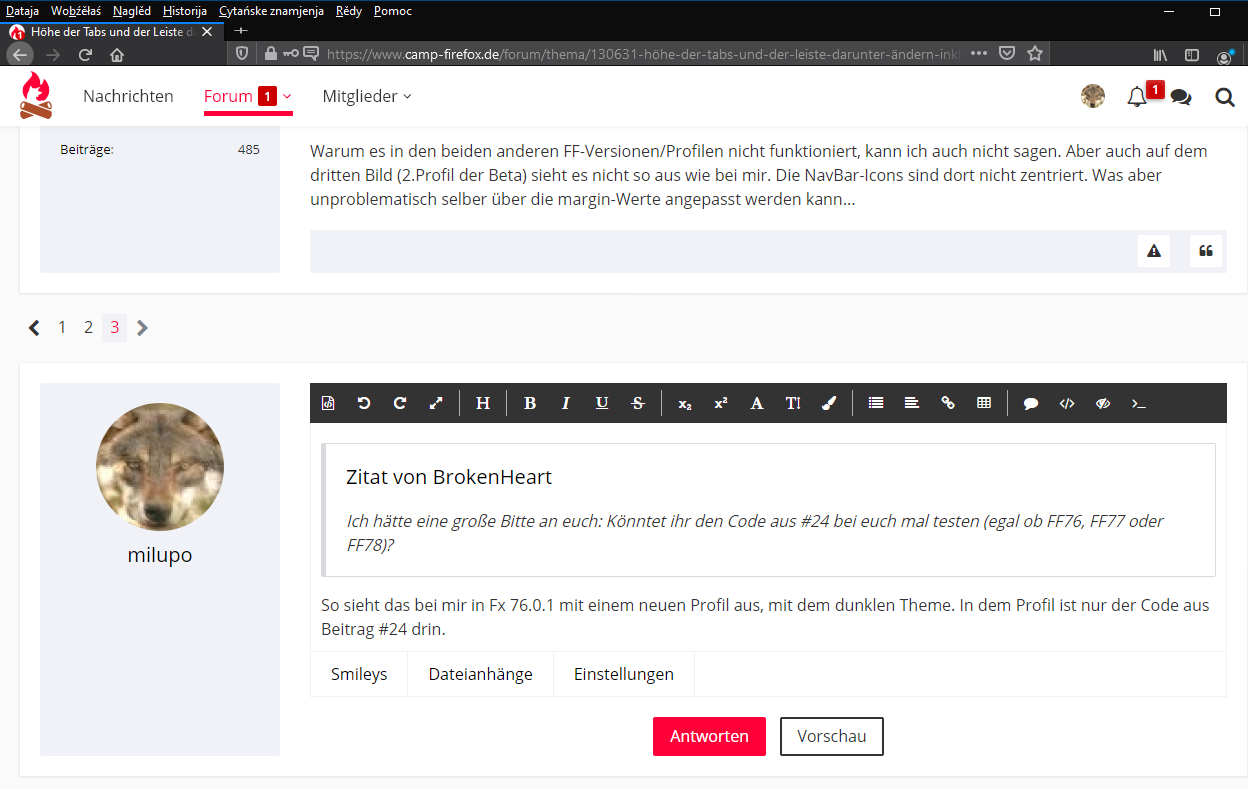Viewport: 1248px width, 789px height.
Task: Insert a spoiler with the crossed-eye icon
Action: [x=1103, y=403]
